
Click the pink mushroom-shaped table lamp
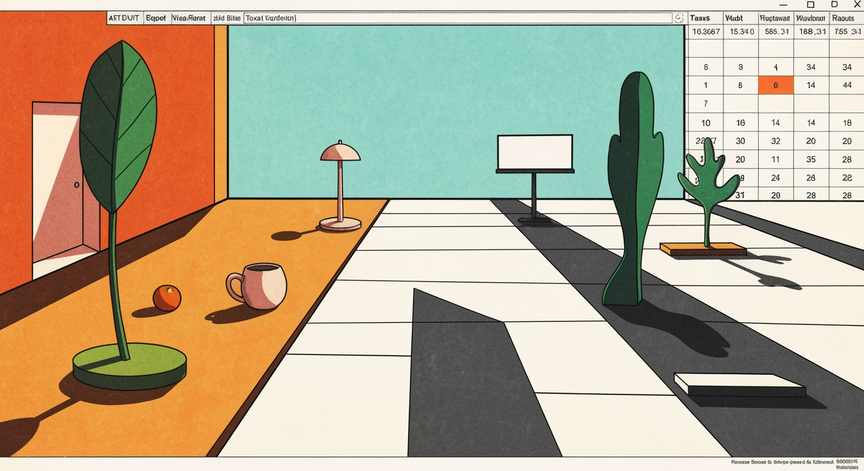pyautogui.click(x=341, y=186)
